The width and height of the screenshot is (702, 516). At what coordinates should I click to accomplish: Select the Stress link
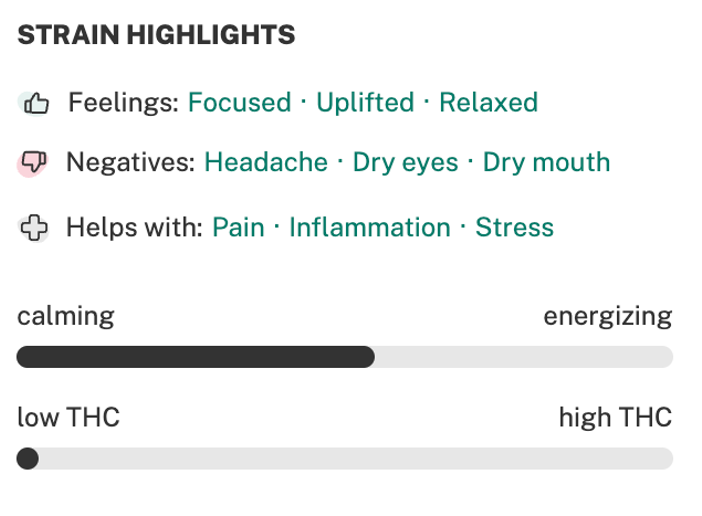tap(514, 227)
